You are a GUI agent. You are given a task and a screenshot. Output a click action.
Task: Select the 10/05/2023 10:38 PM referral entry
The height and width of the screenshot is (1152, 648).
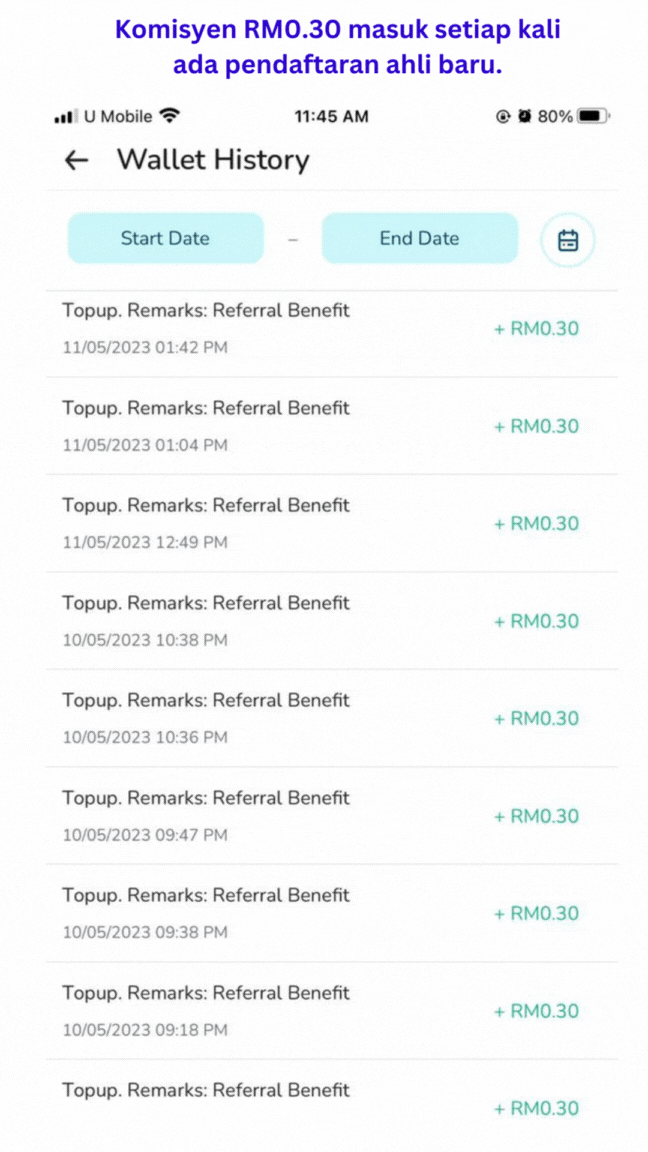tap(320, 621)
